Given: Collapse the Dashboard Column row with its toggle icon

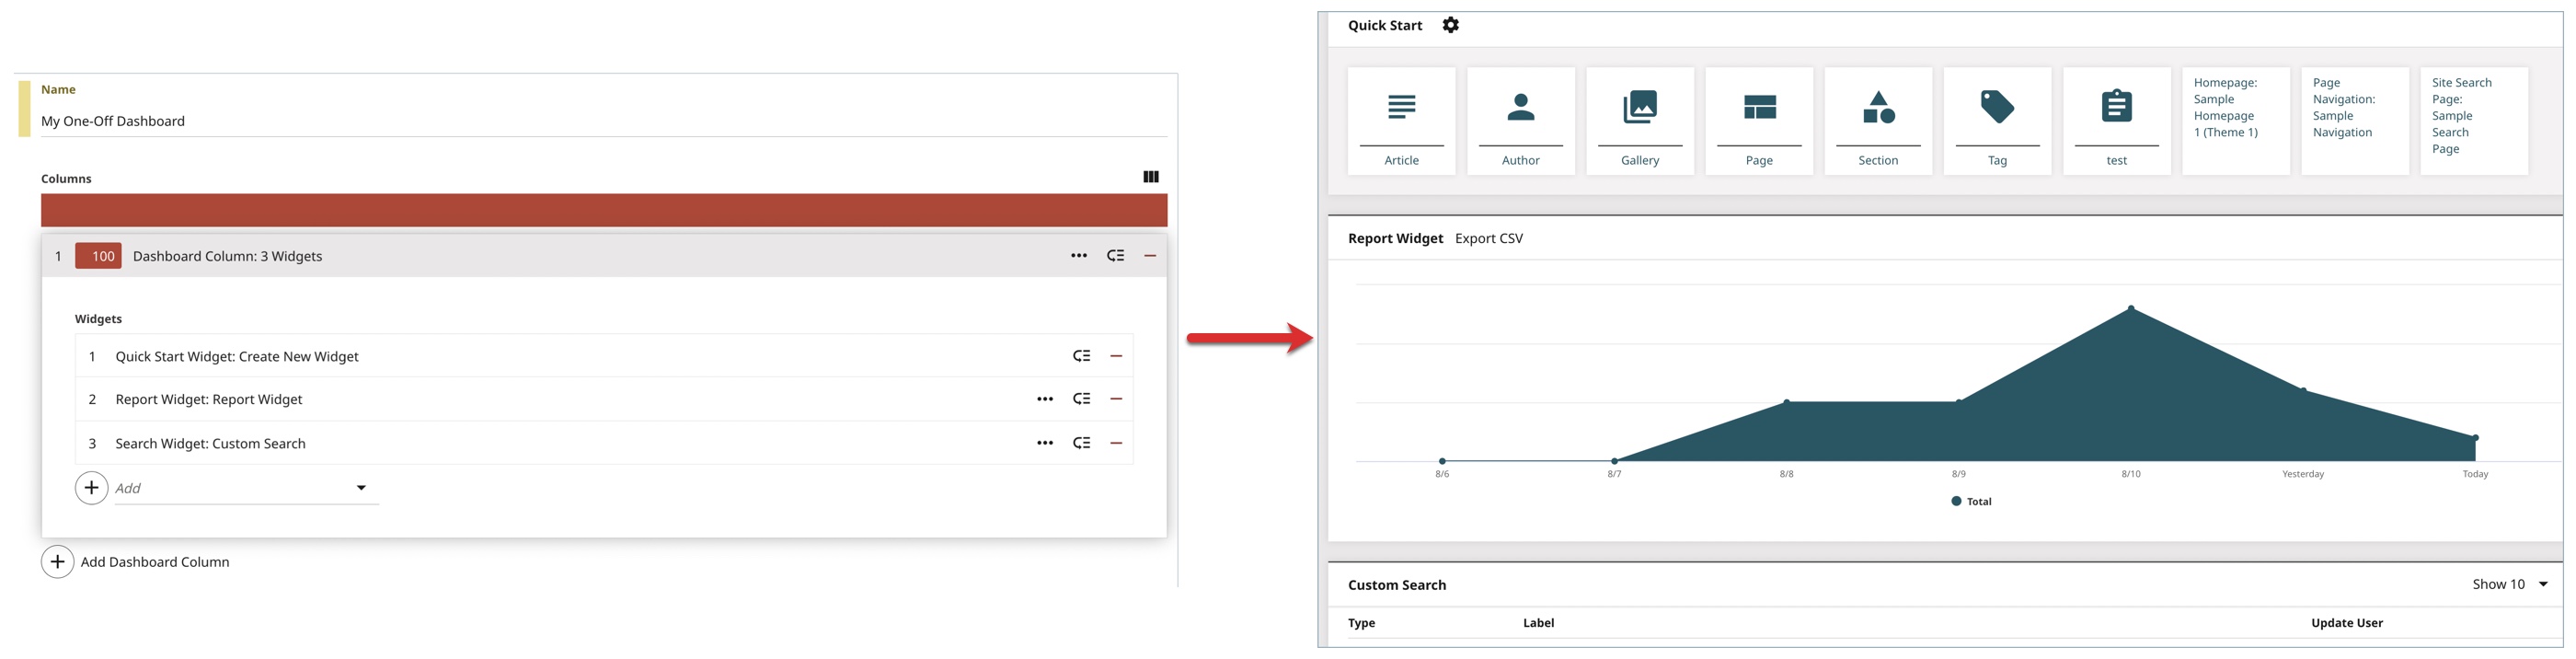Looking at the screenshot, I should coord(1115,256).
